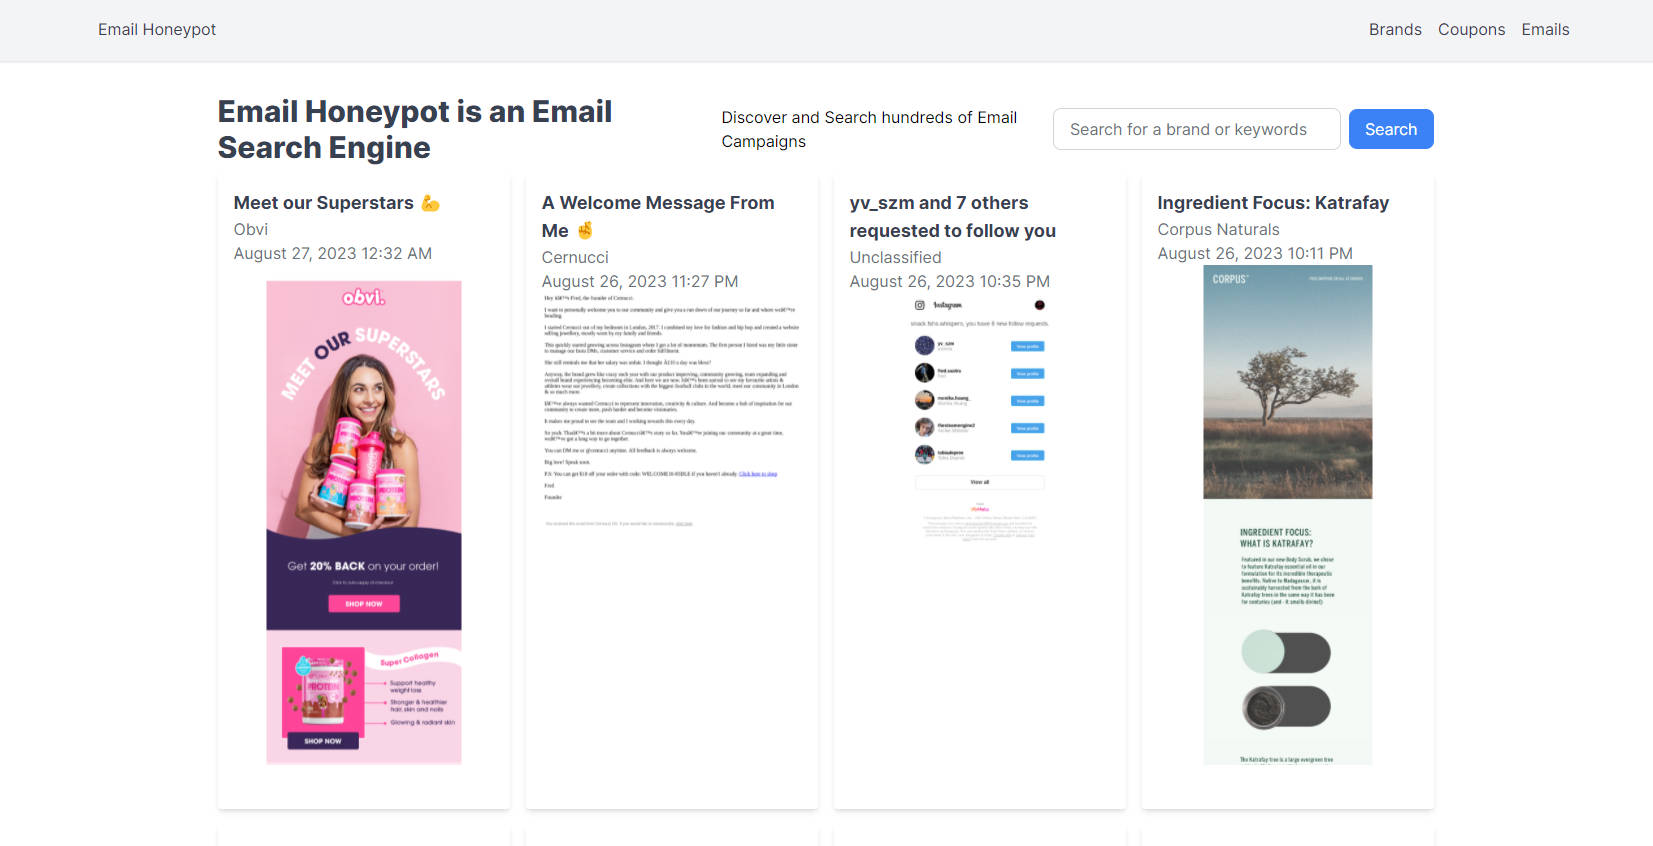Image resolution: width=1653 pixels, height=846 pixels.
Task: Click the Unclassified brand label
Action: pos(895,257)
